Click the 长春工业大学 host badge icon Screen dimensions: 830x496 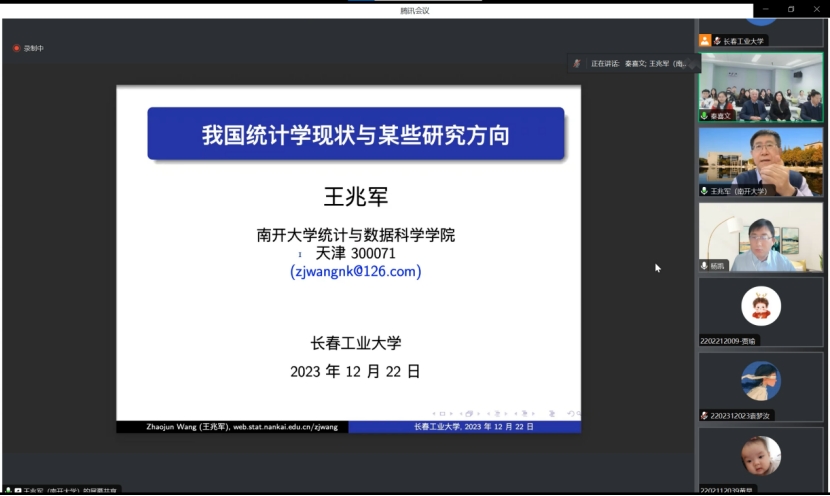pos(705,41)
